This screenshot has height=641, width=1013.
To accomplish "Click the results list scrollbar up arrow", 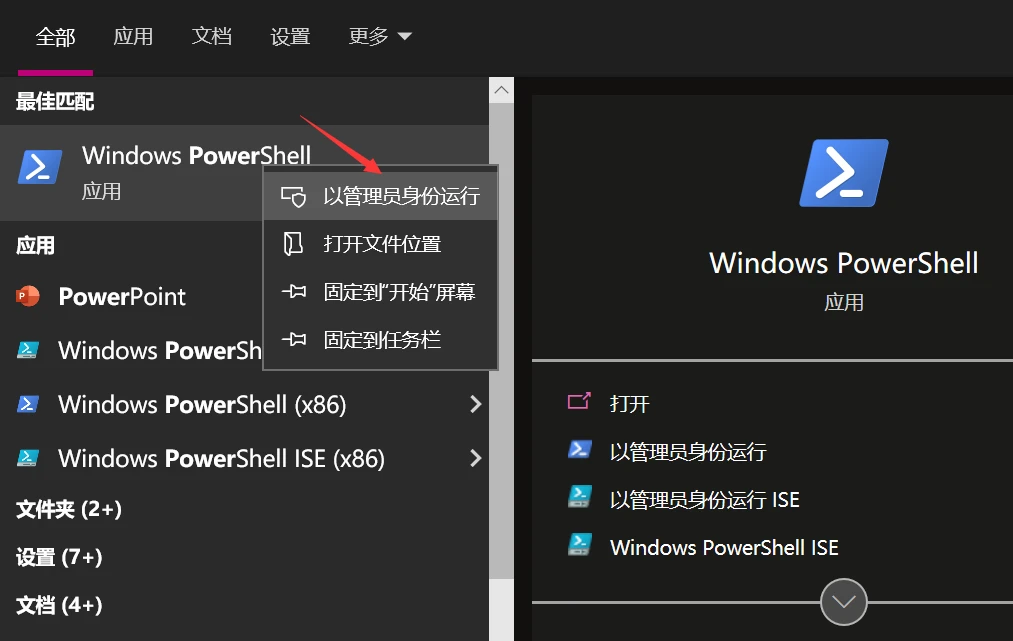I will pyautogui.click(x=501, y=90).
